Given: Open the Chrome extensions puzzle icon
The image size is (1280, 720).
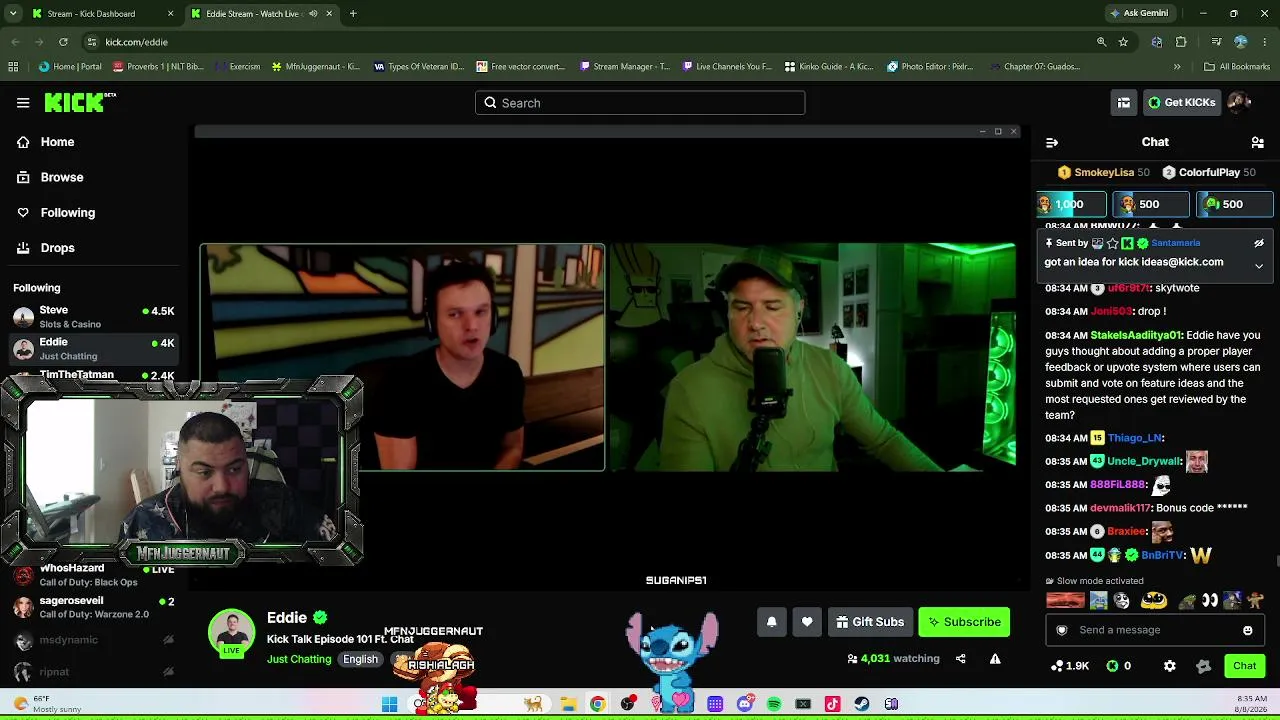Looking at the screenshot, I should click(x=1181, y=42).
